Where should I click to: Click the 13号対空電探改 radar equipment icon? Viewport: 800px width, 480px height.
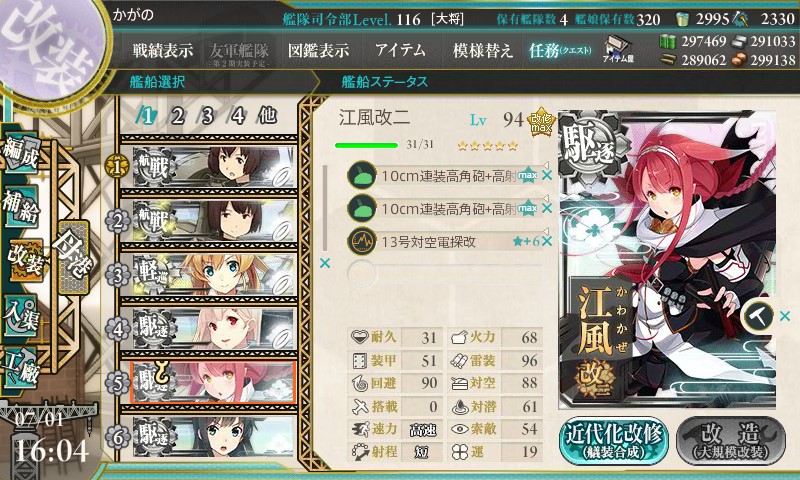(x=362, y=241)
